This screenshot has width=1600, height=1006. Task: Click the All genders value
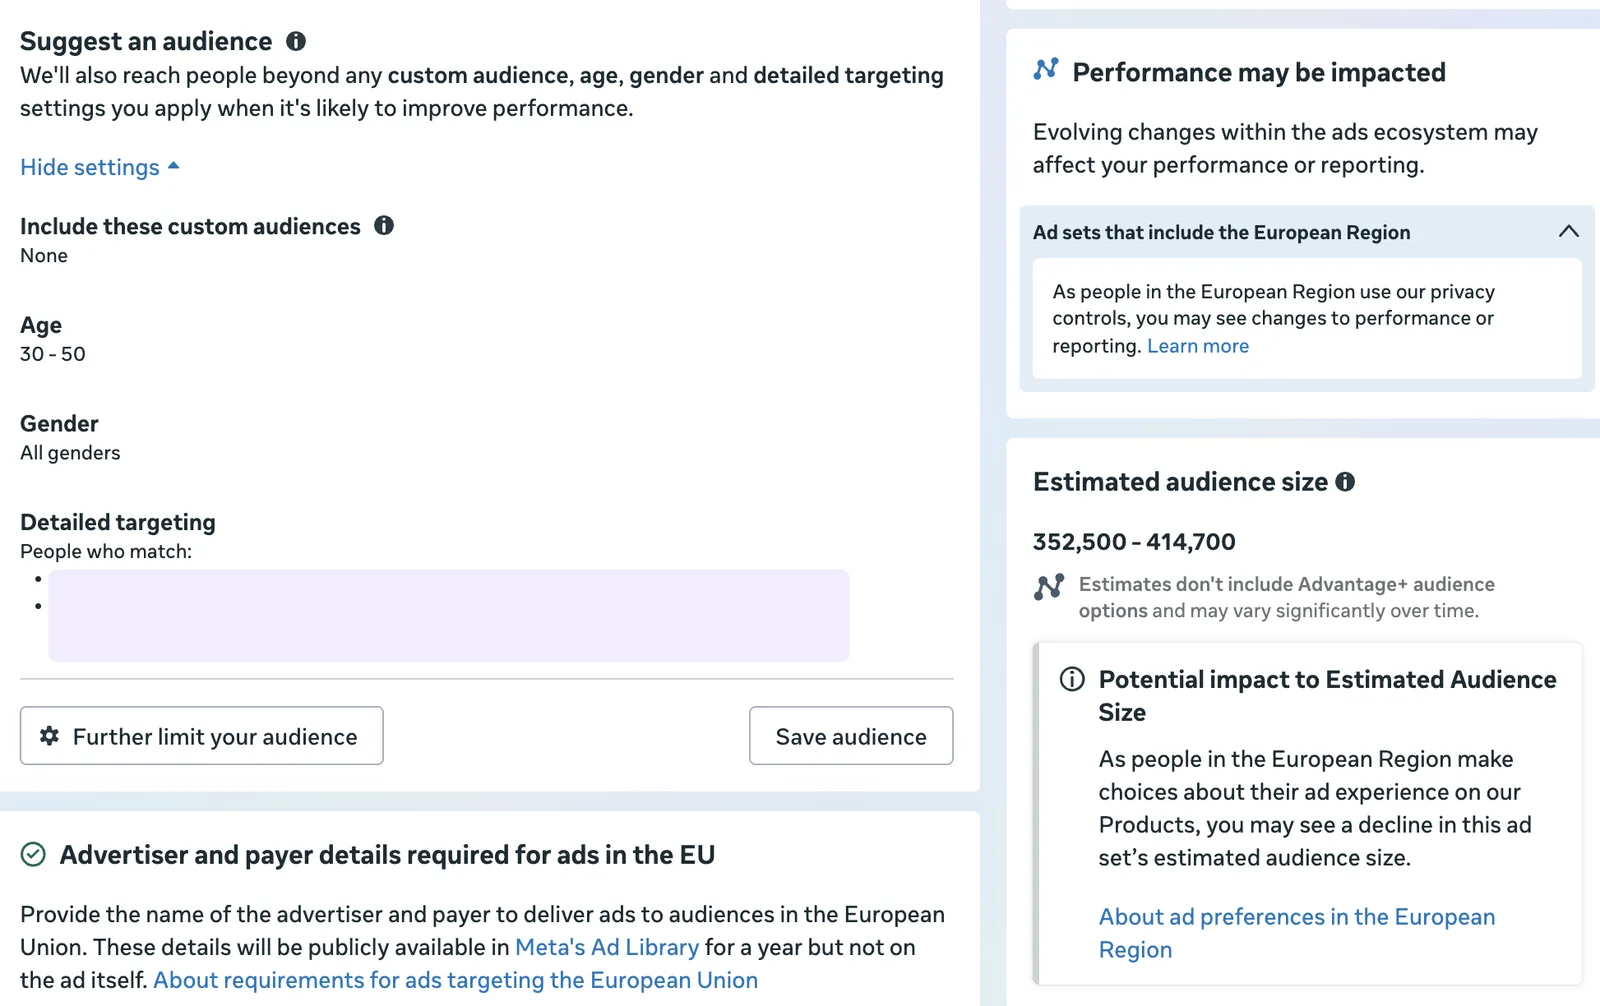pyautogui.click(x=70, y=453)
